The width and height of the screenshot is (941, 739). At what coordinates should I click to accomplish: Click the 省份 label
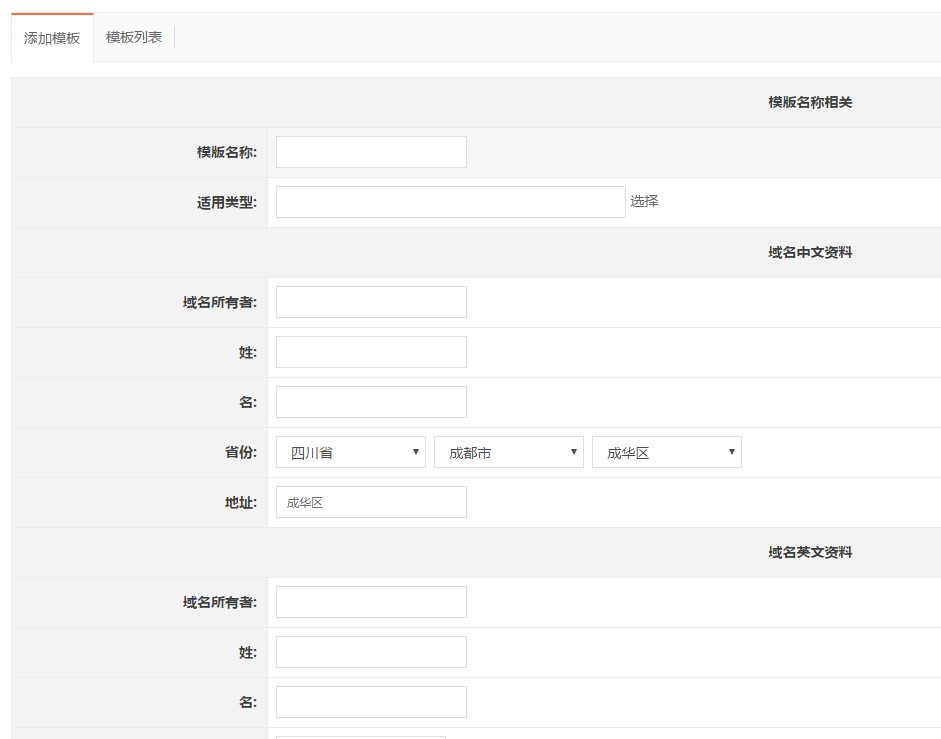click(241, 452)
